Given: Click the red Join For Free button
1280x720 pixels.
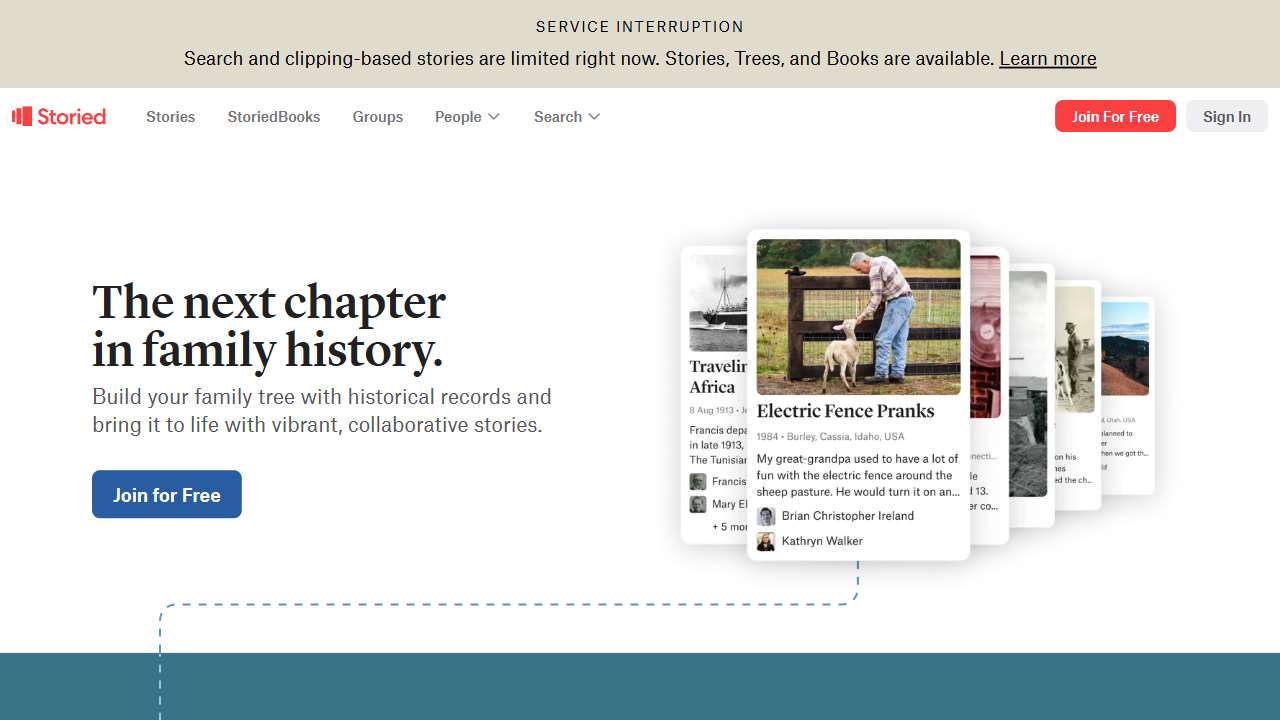Looking at the screenshot, I should (1115, 116).
